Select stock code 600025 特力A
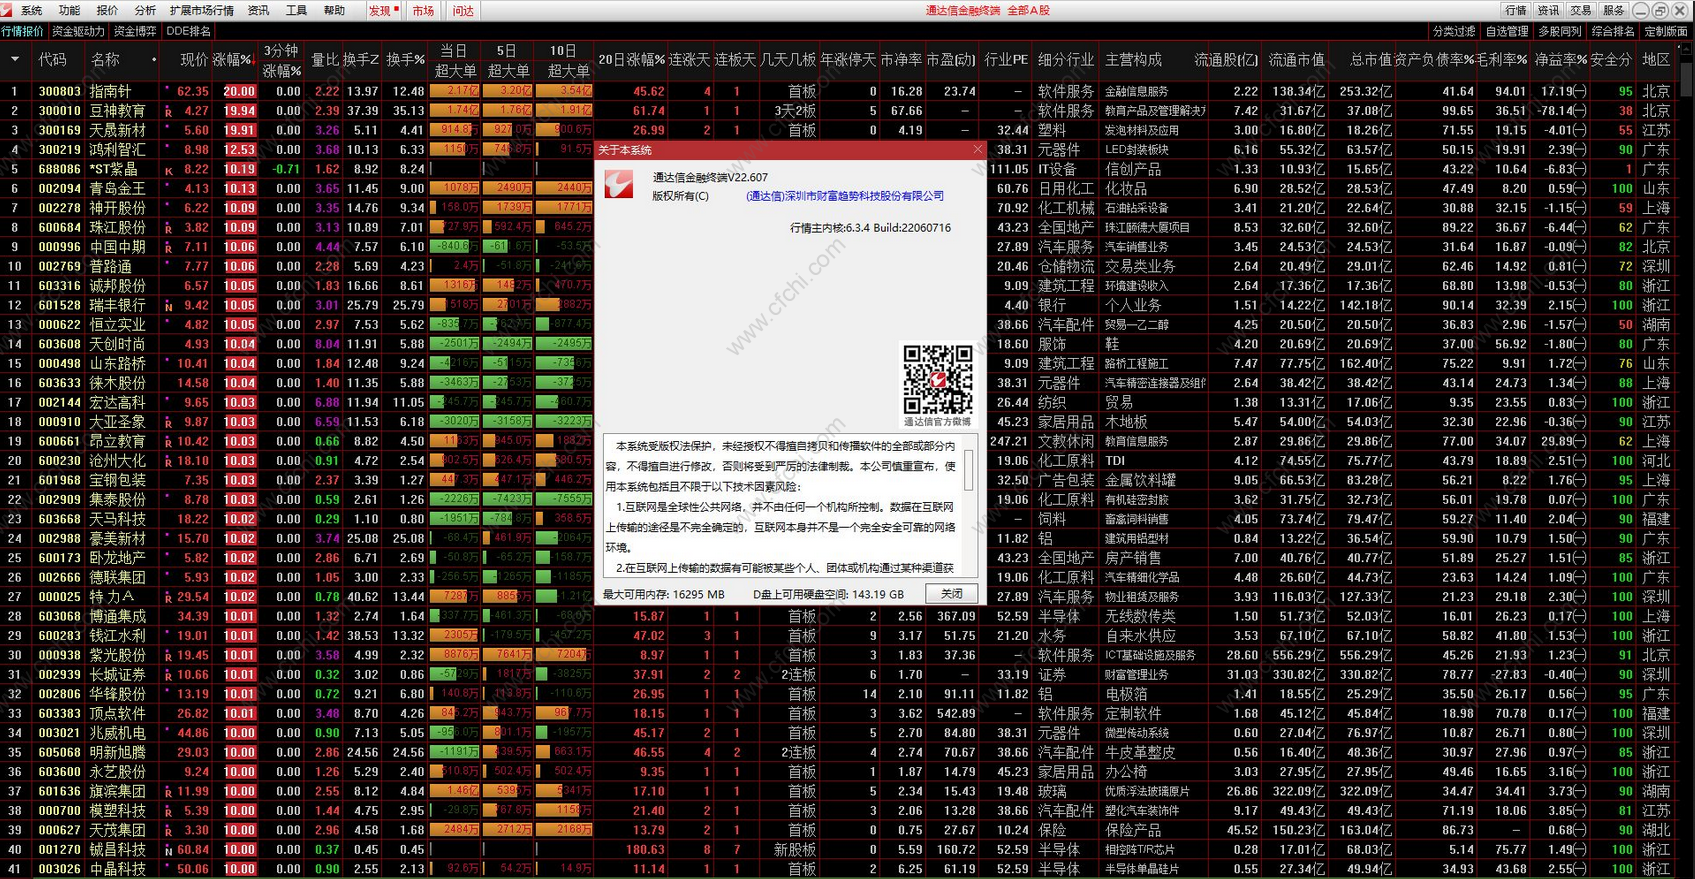1695x879 pixels. 60,597
